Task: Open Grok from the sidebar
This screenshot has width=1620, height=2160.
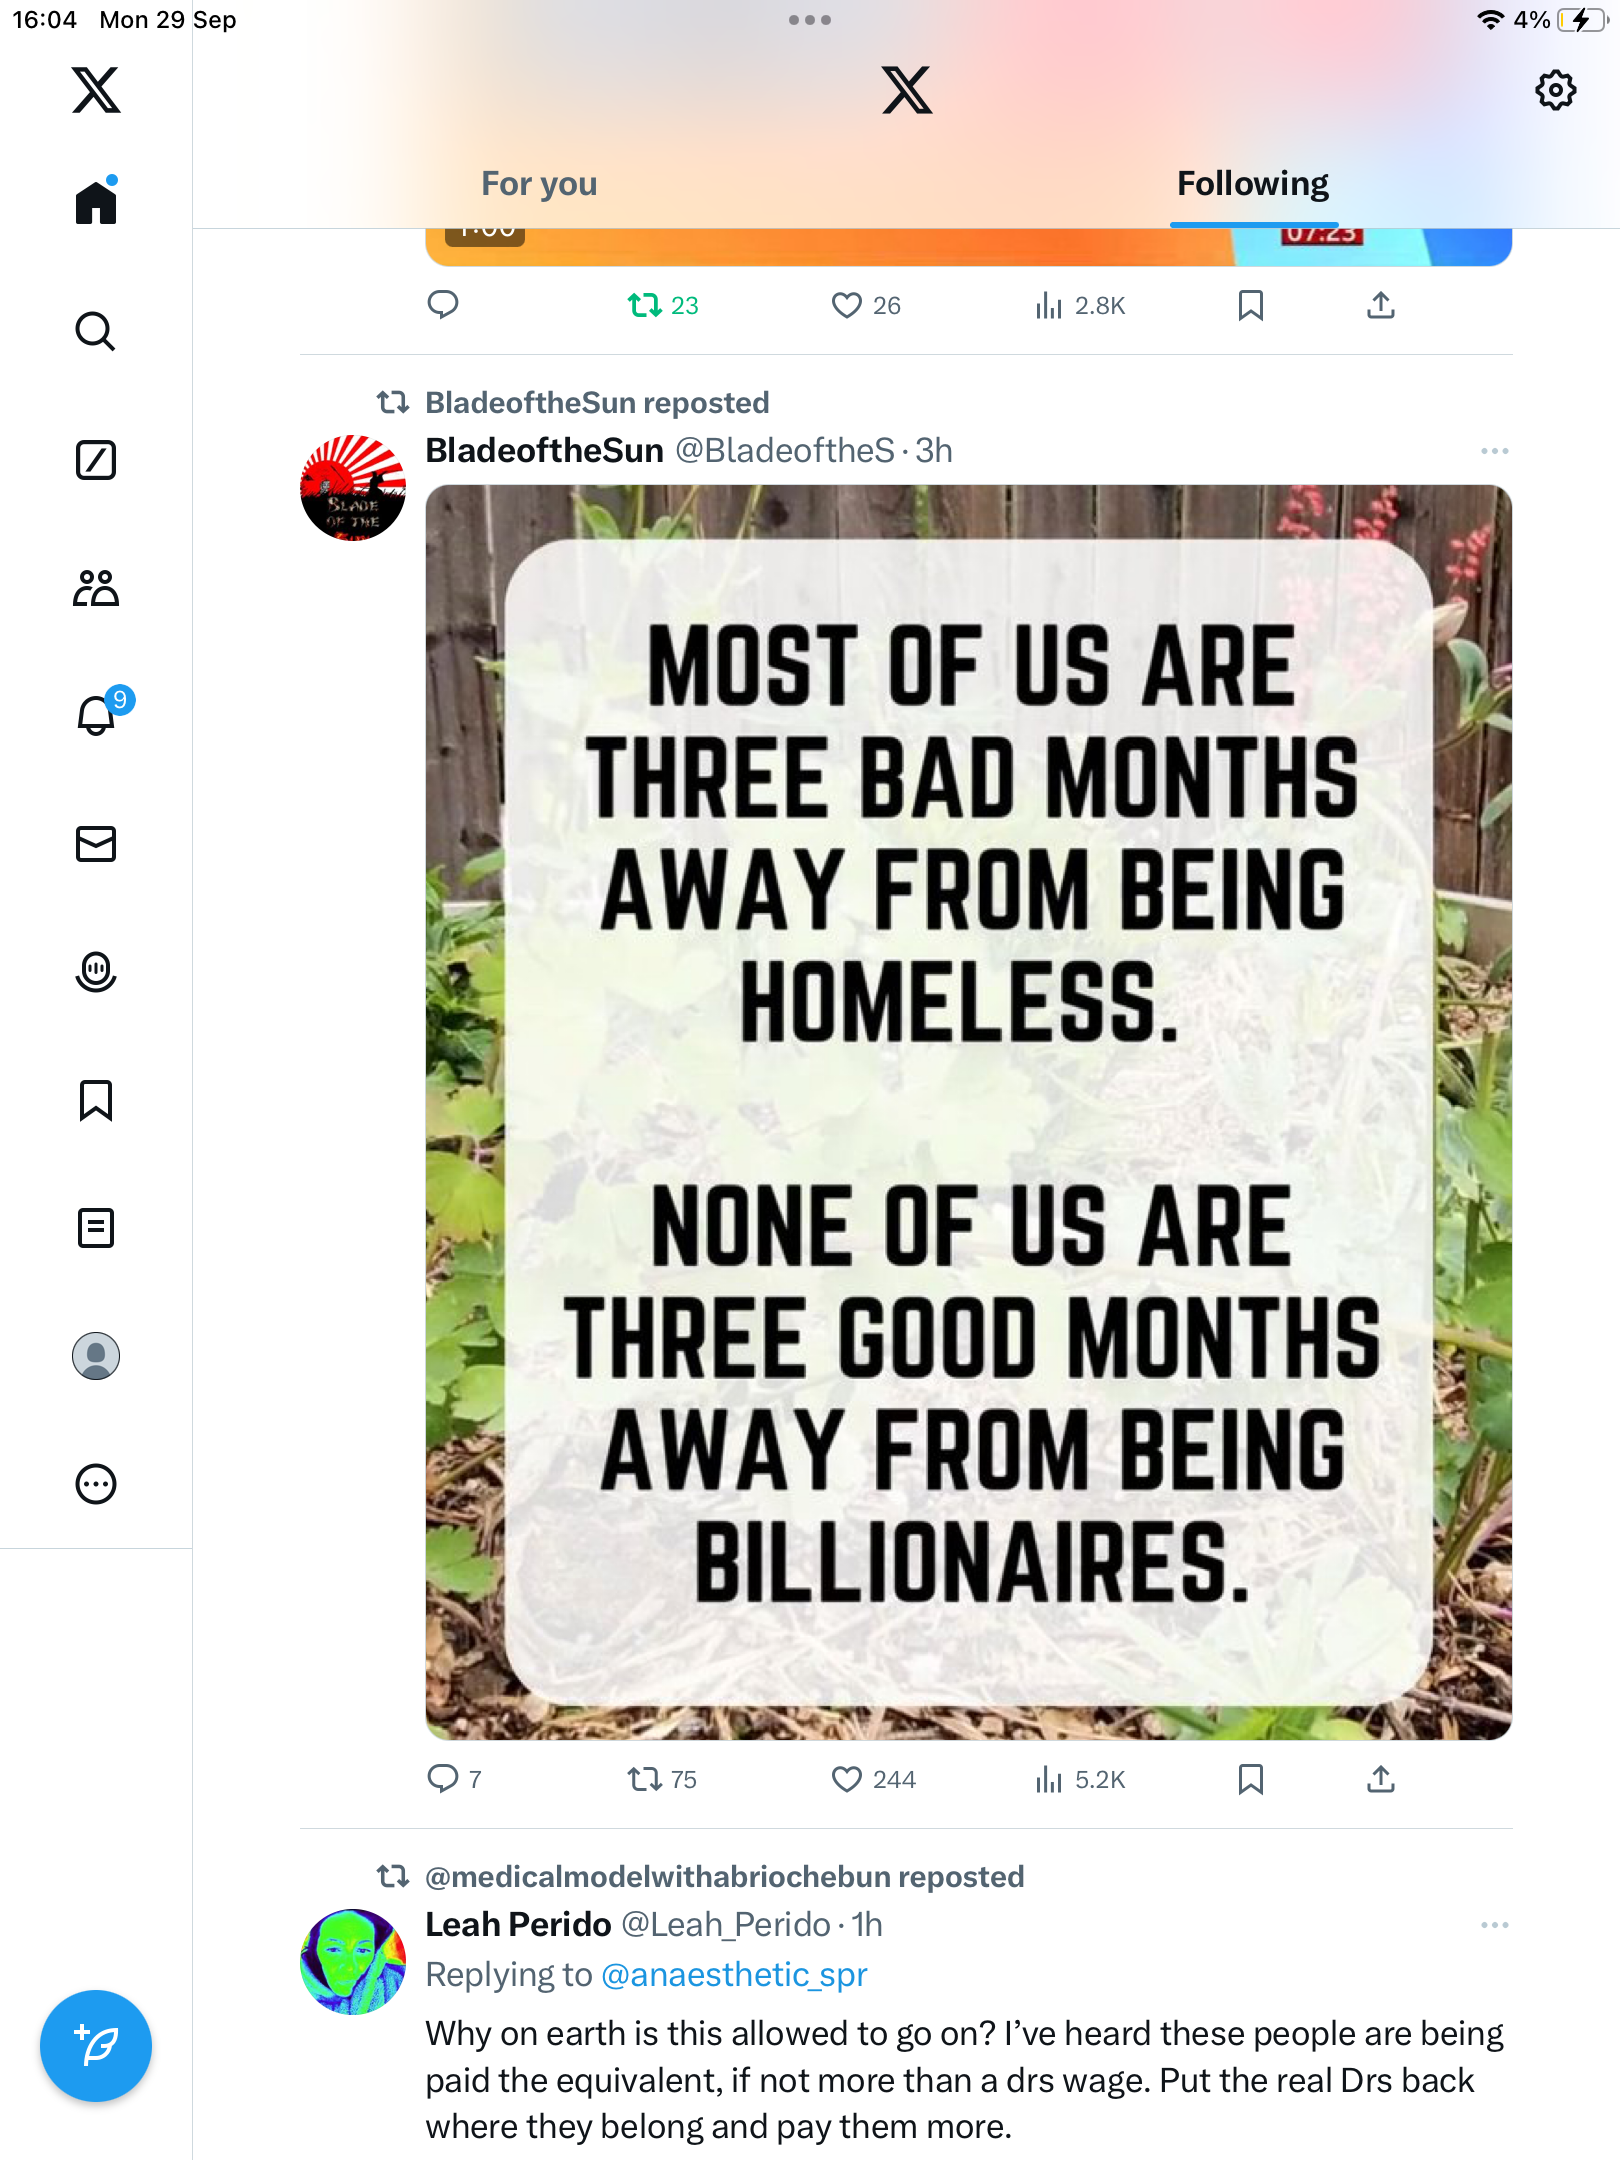Action: 96,460
